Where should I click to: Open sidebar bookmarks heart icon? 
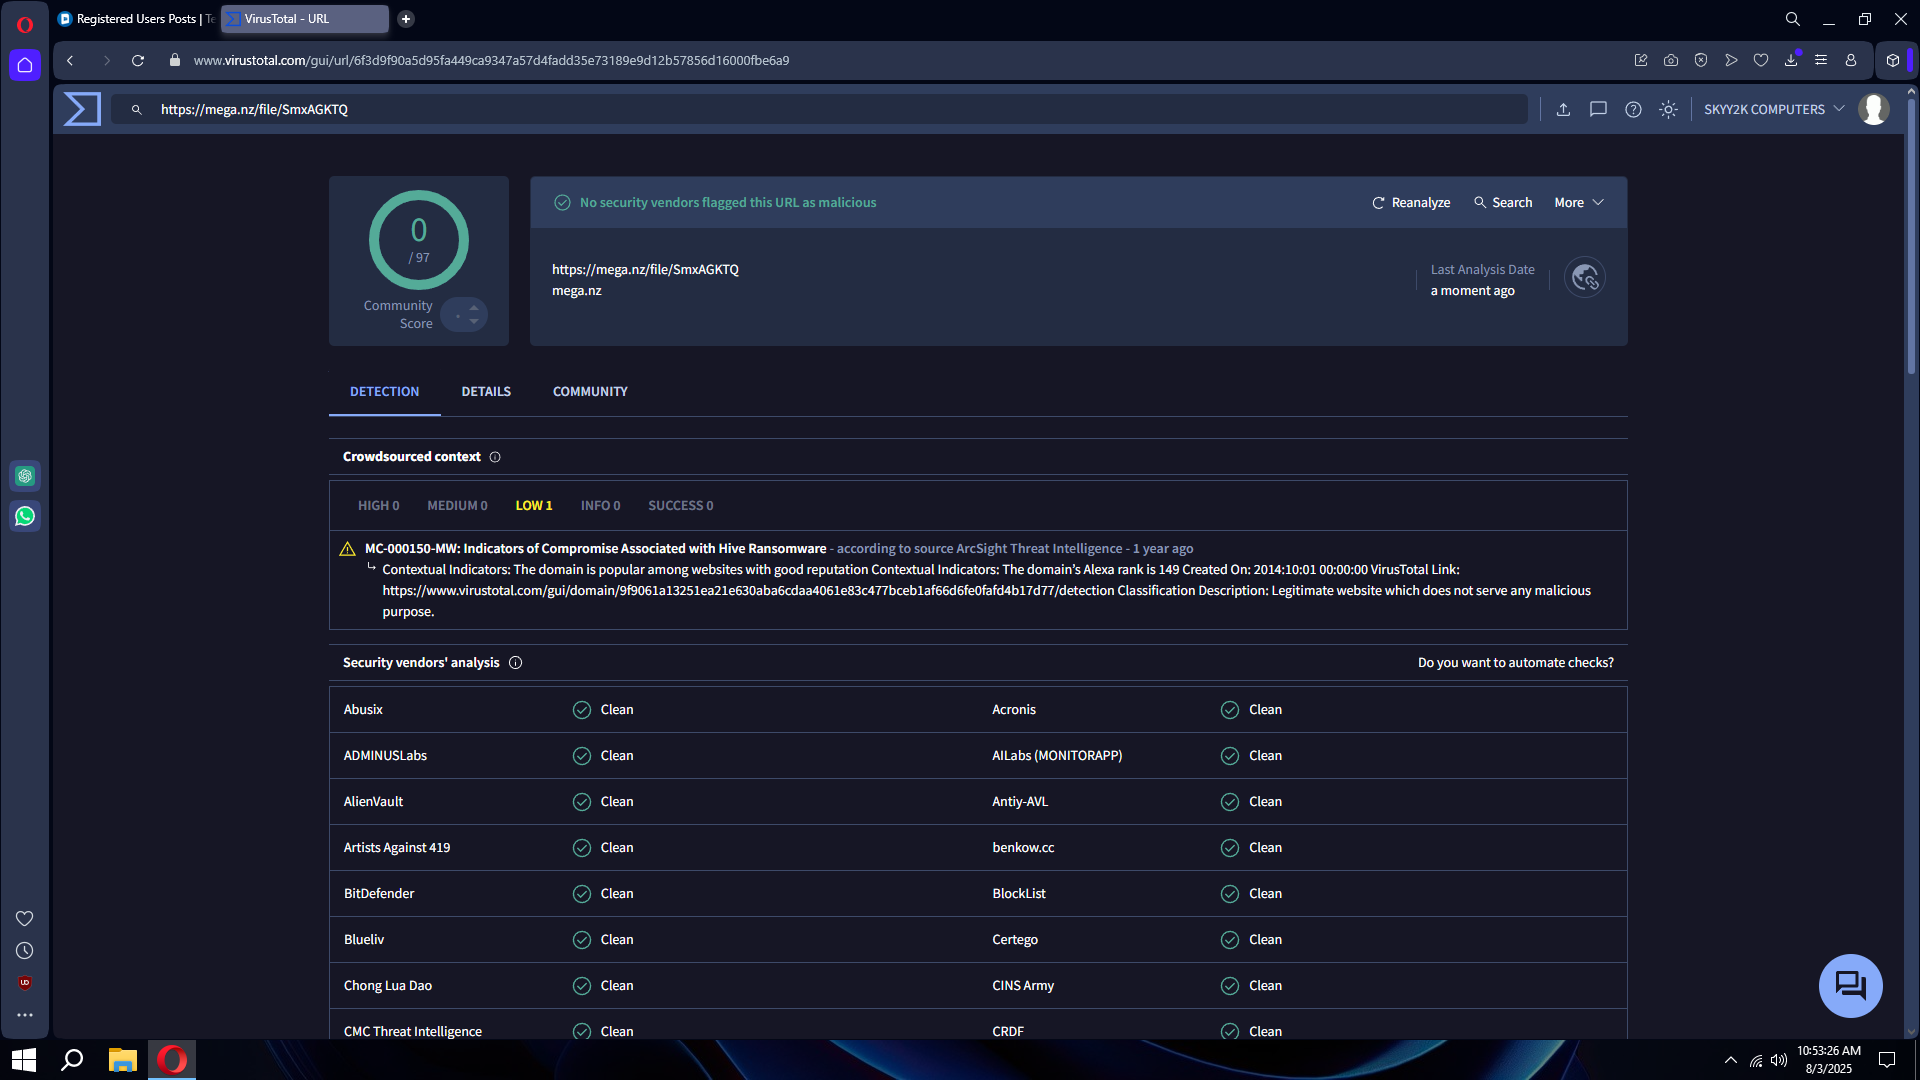click(x=25, y=918)
